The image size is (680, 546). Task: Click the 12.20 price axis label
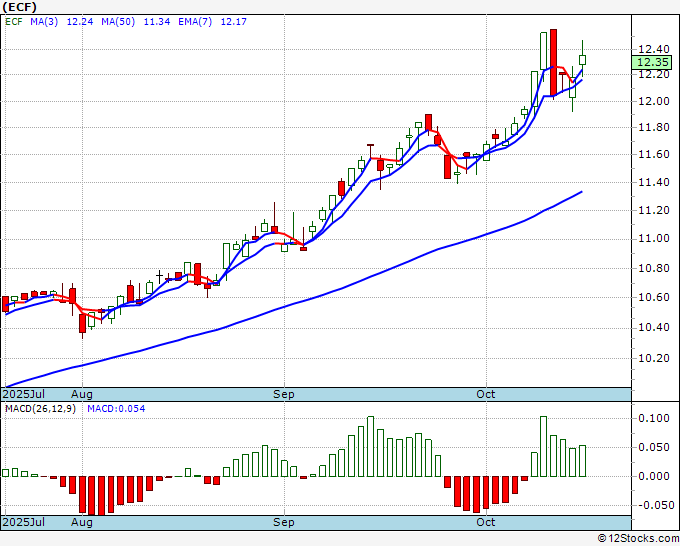coord(654,75)
